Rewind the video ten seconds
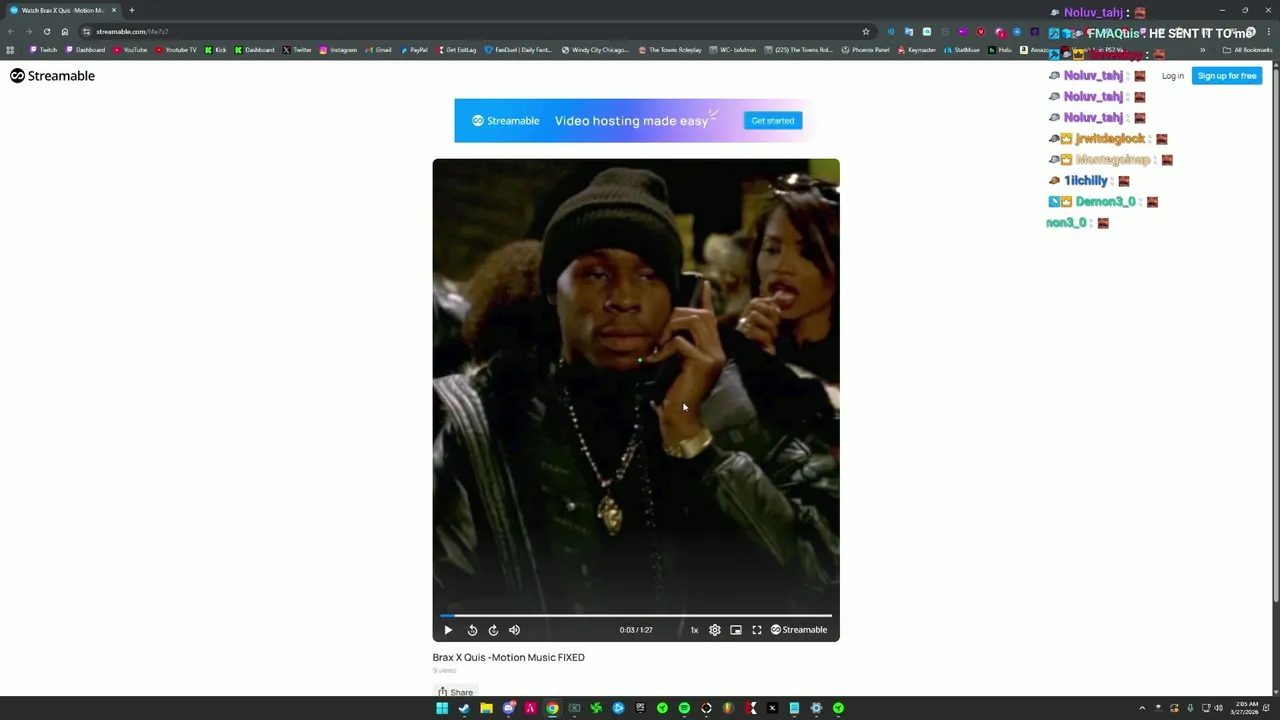Screen dimensions: 1280x720 tap(472, 630)
